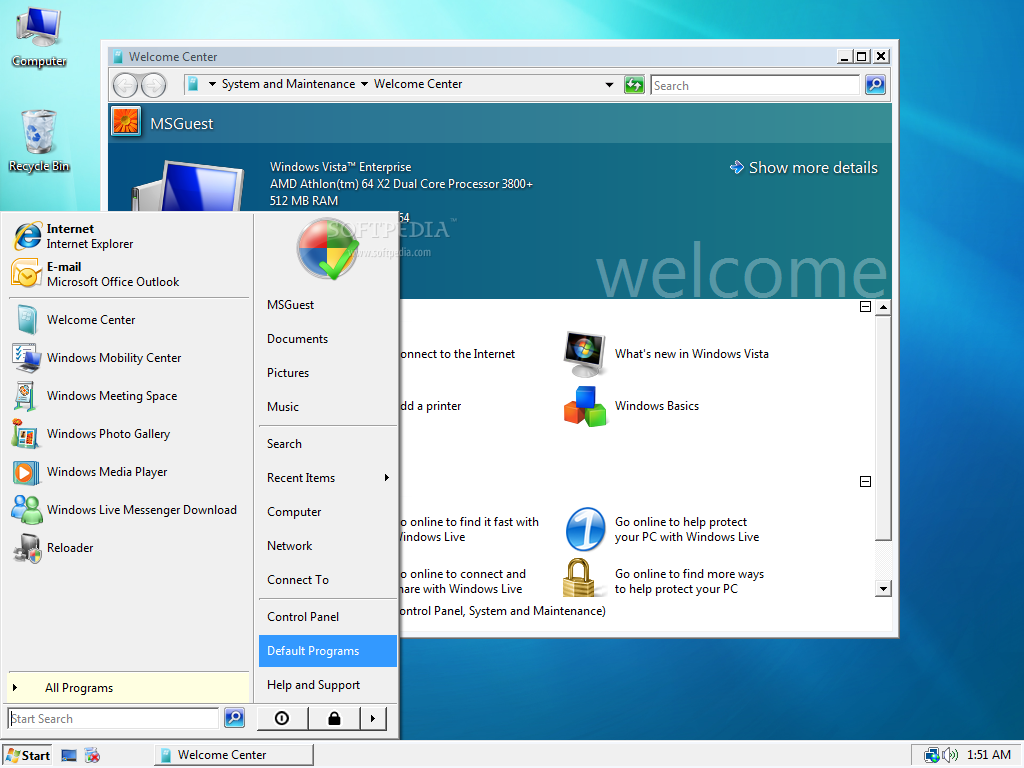Click the Back arrow in Welcome Center
Screen dimensions: 1024x768
point(125,85)
